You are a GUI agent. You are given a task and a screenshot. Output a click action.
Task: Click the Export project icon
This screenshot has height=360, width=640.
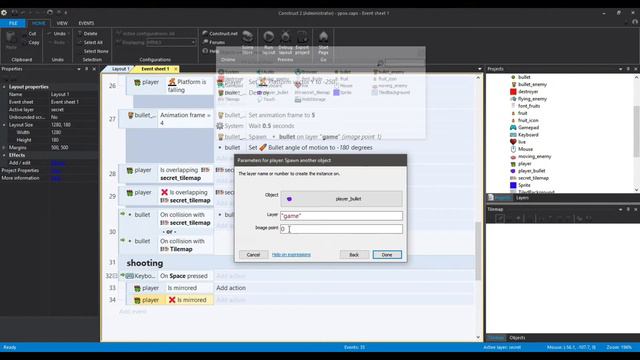tap(302, 37)
